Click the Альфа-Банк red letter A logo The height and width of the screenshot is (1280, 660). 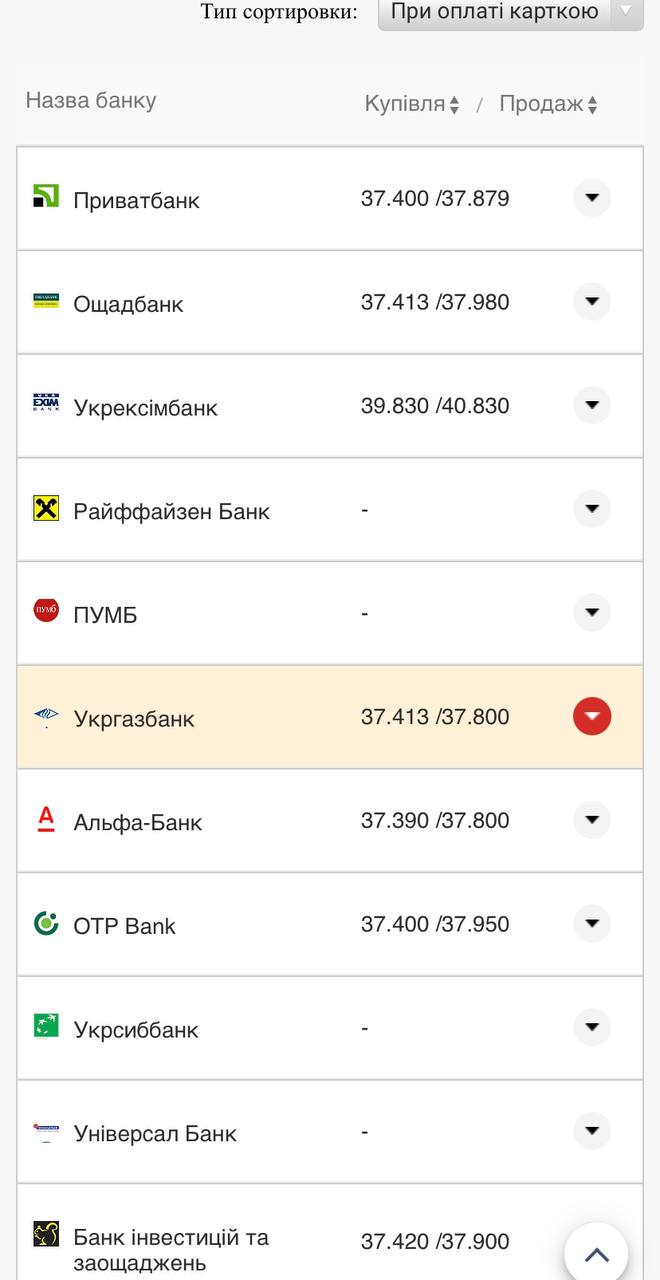(x=44, y=820)
